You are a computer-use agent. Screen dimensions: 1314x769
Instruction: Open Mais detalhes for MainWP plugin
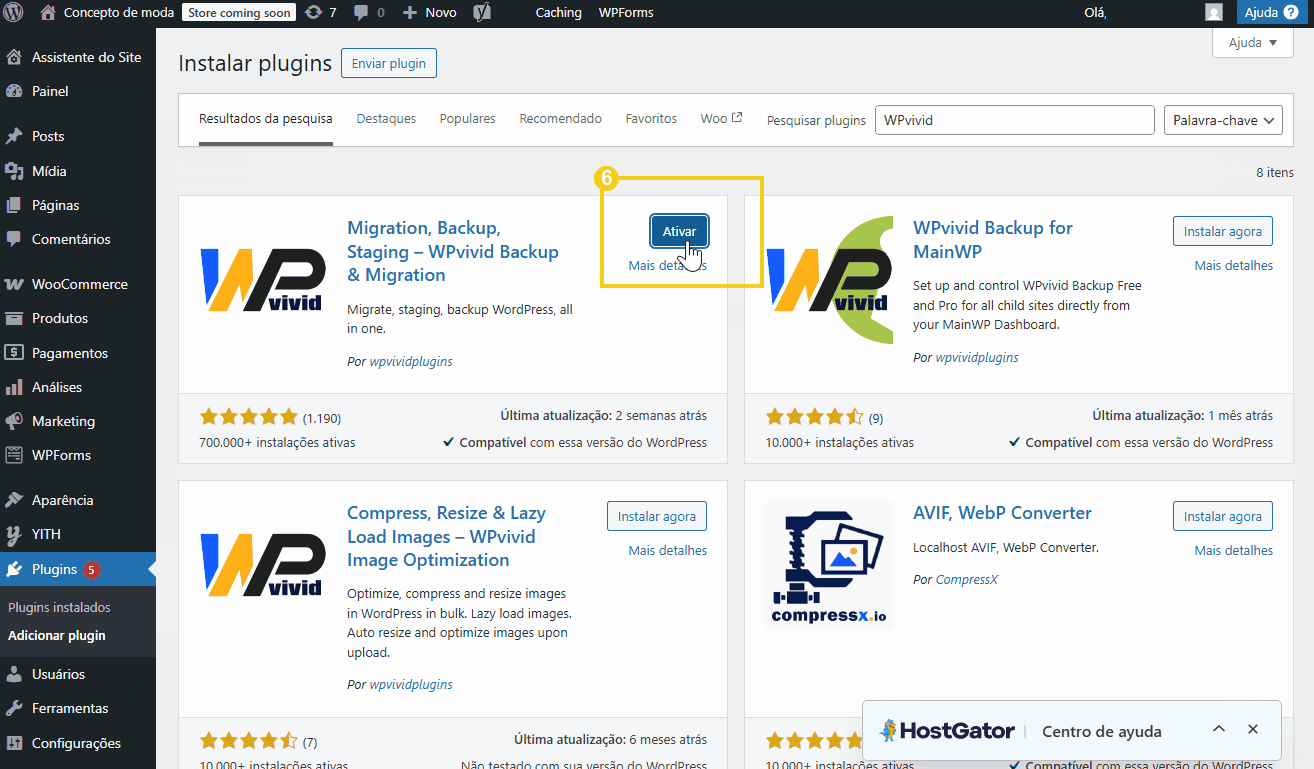[1233, 265]
